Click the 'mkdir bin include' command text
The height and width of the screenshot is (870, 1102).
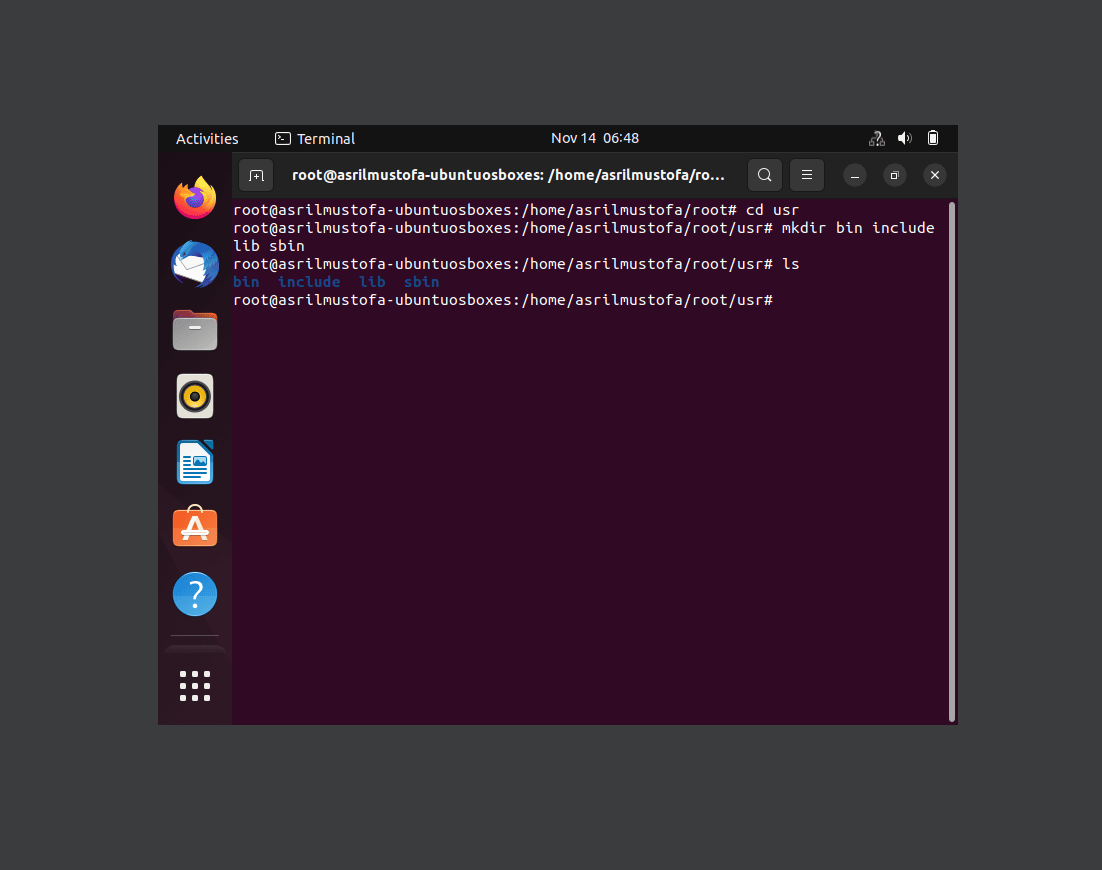858,228
